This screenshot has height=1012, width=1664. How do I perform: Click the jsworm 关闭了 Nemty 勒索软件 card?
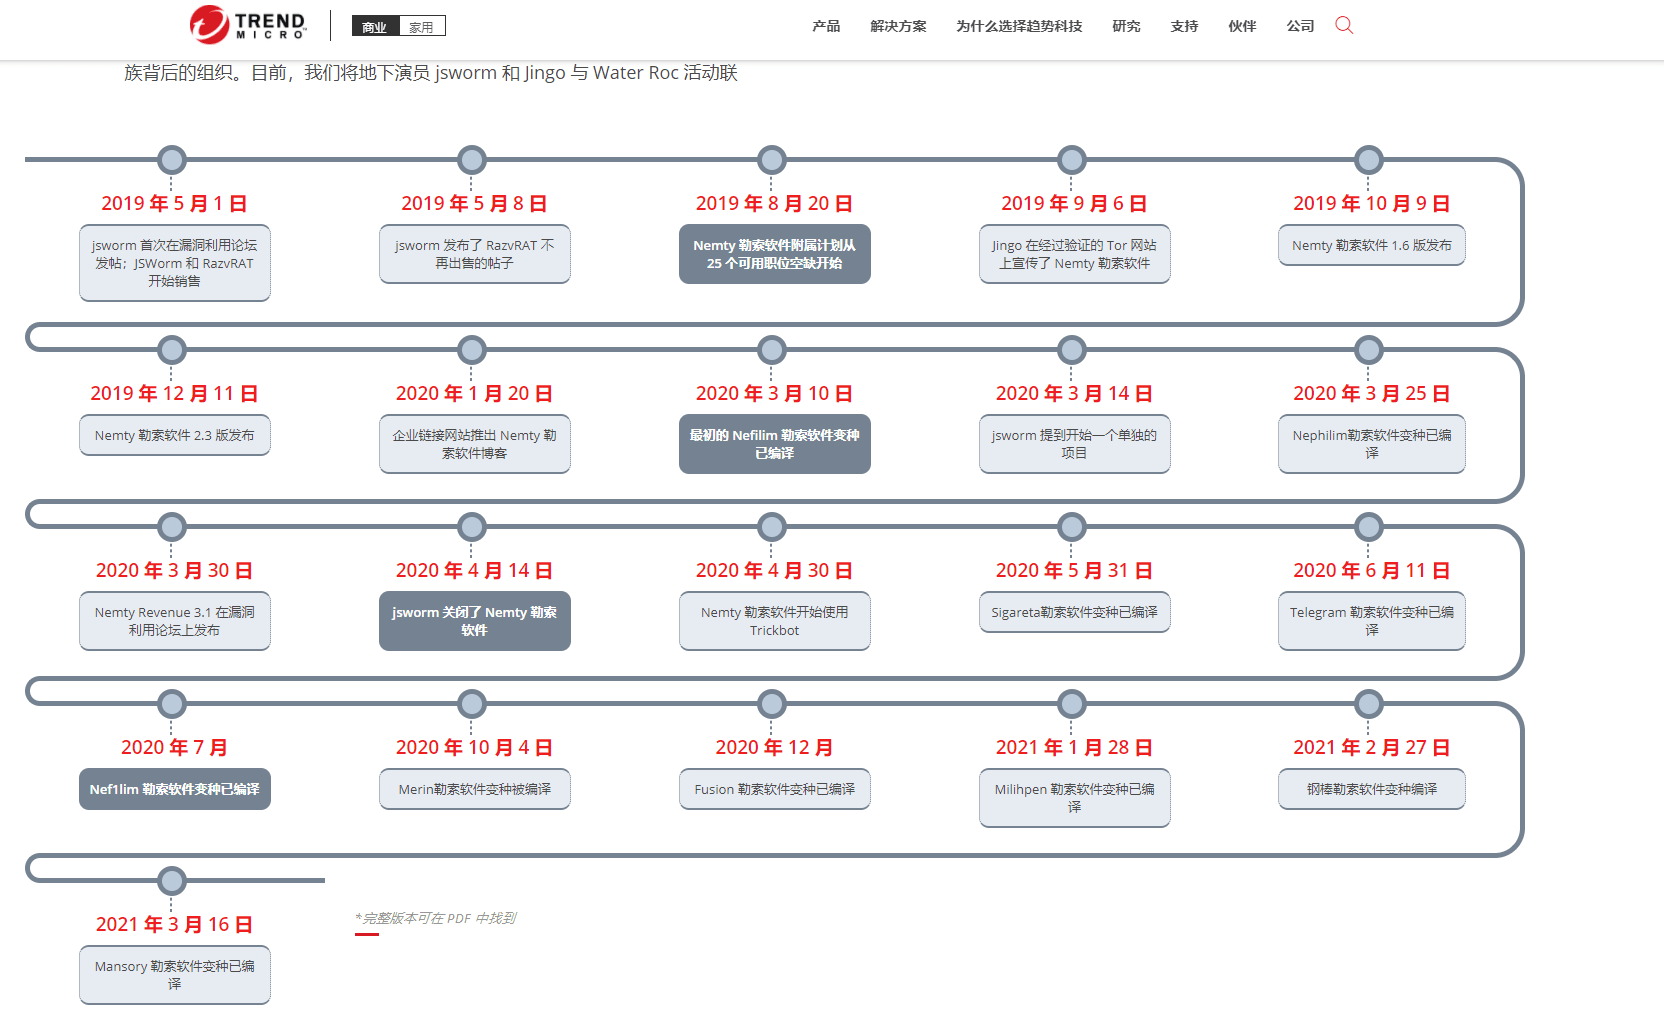pyautogui.click(x=475, y=621)
